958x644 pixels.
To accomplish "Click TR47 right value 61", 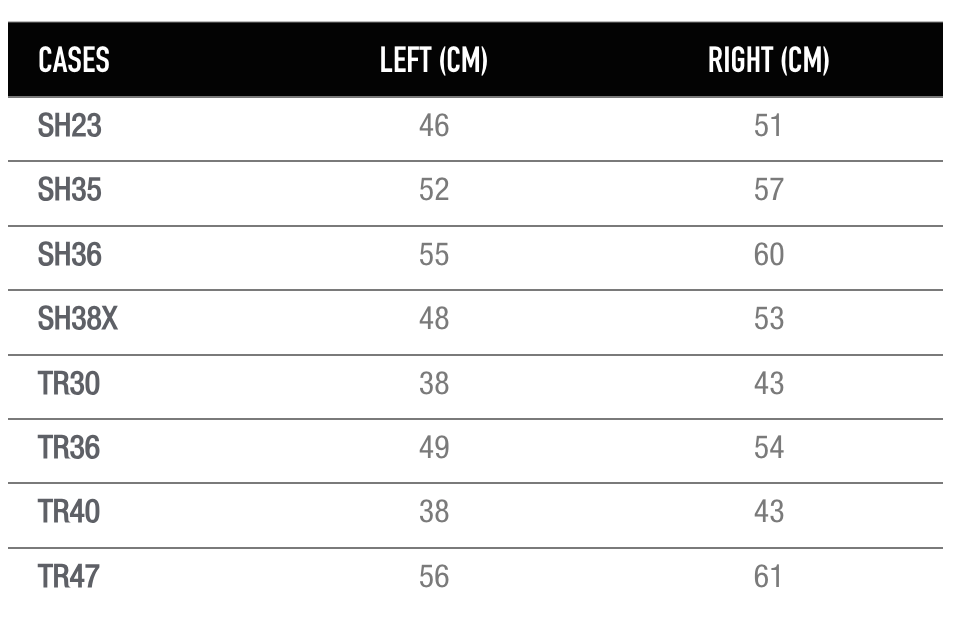I will 768,576.
